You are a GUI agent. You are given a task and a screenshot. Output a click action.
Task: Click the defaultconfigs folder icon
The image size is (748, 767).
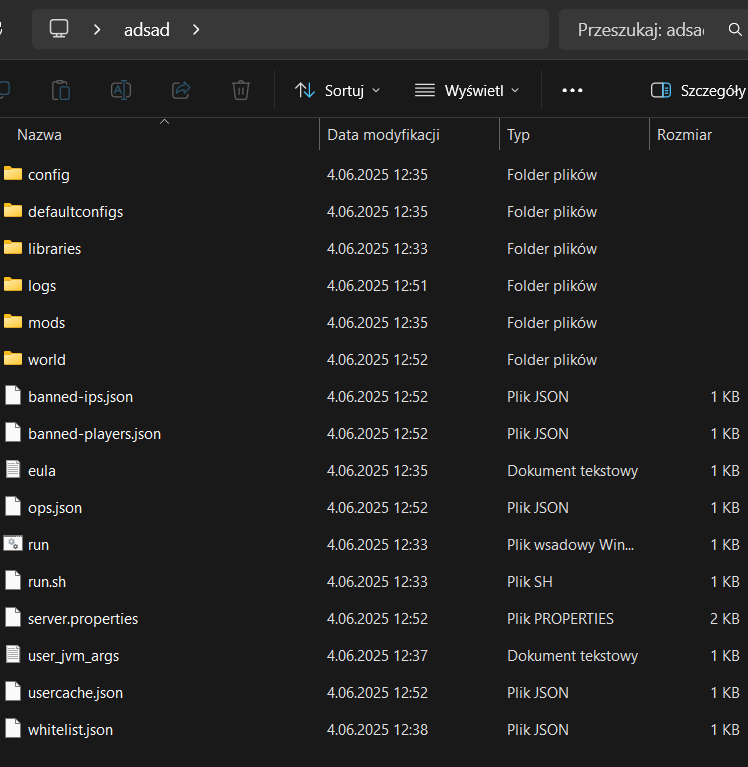(x=13, y=211)
